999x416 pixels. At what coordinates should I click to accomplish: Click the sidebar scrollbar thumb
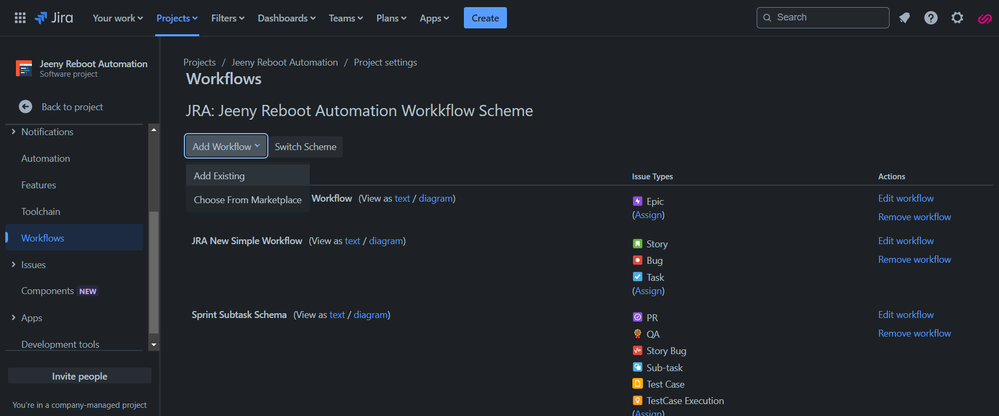(154, 273)
